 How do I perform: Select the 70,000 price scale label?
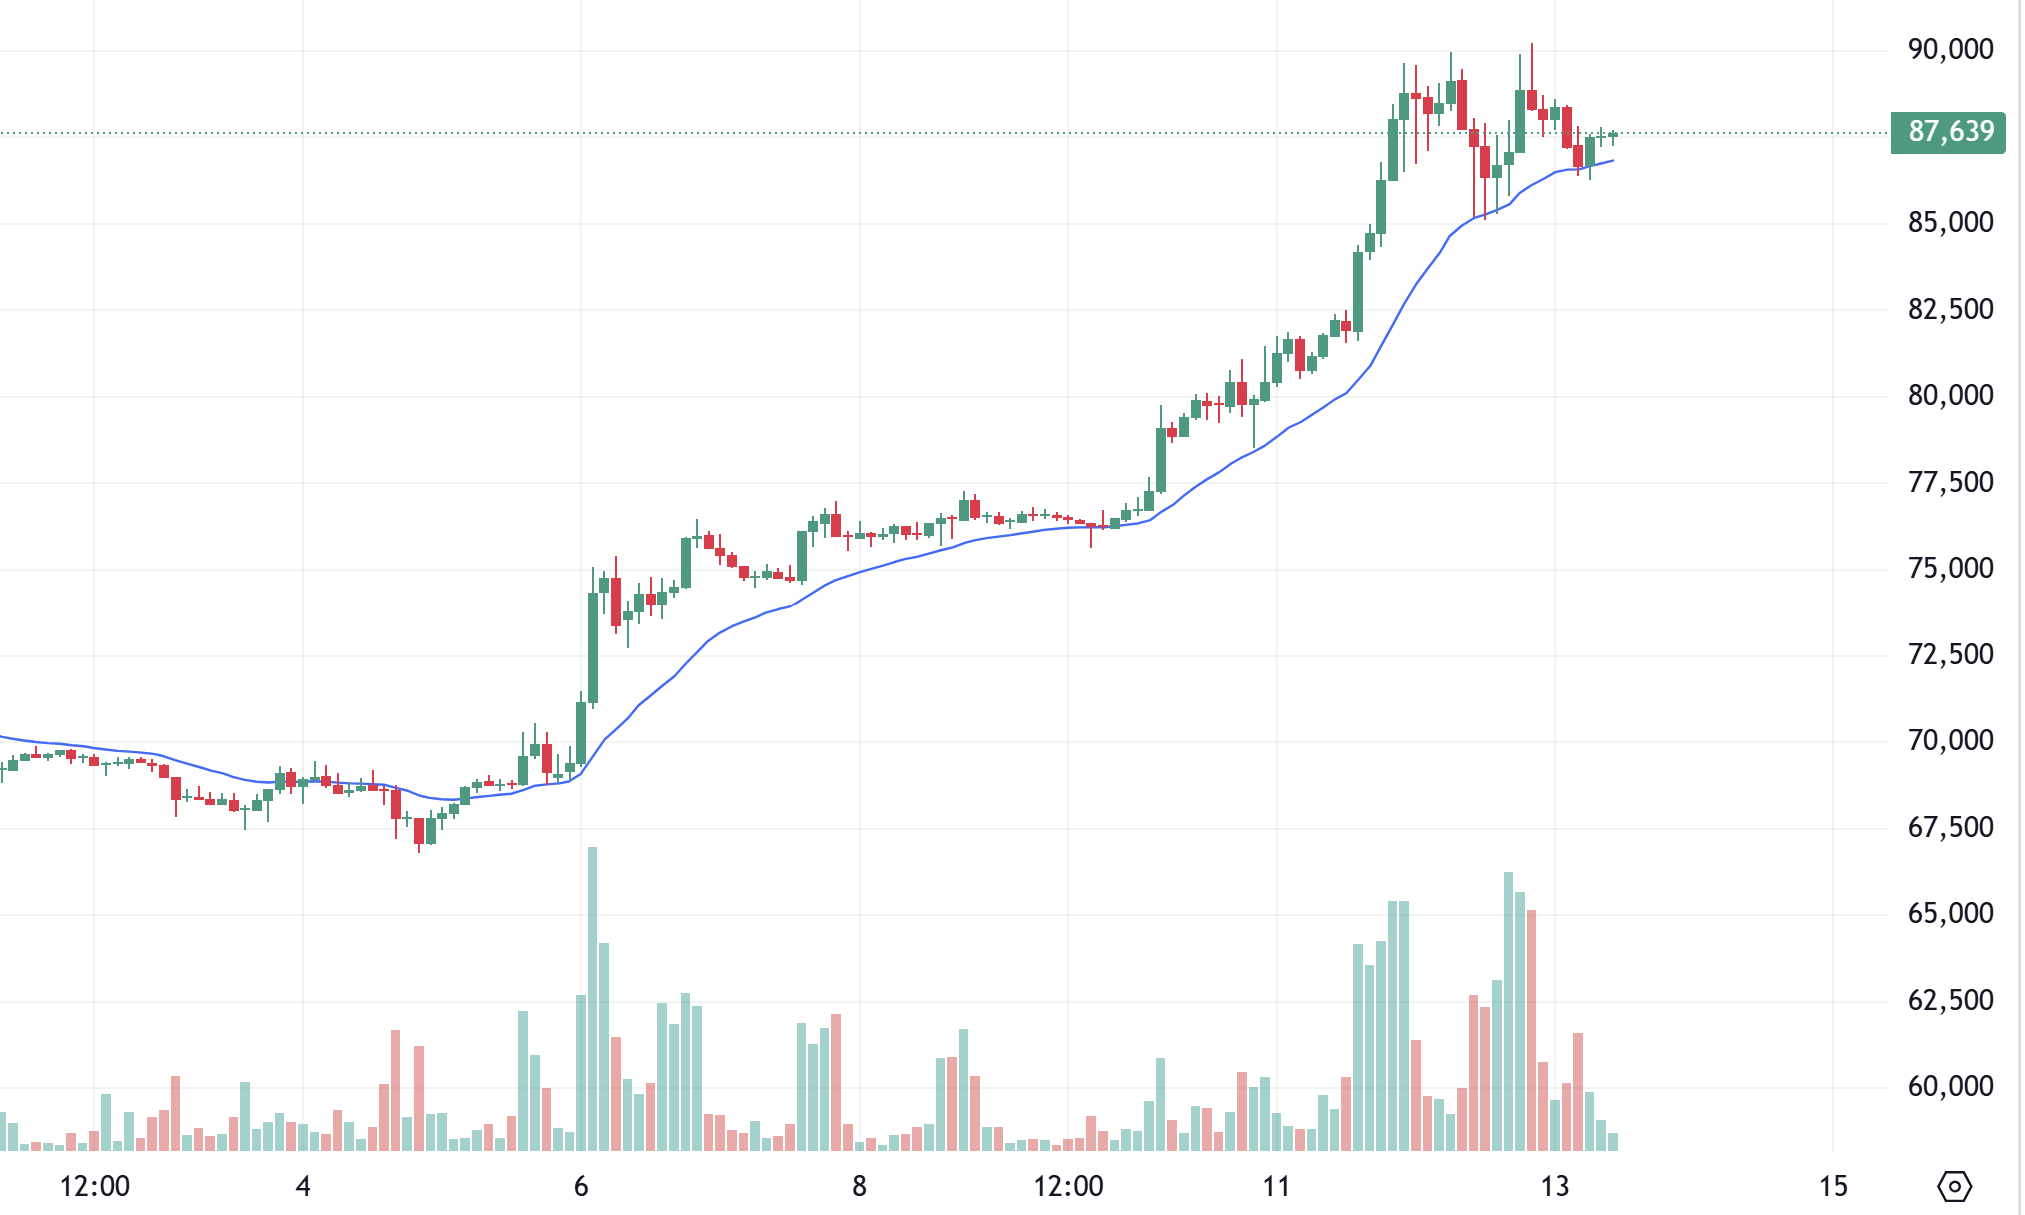click(1950, 740)
